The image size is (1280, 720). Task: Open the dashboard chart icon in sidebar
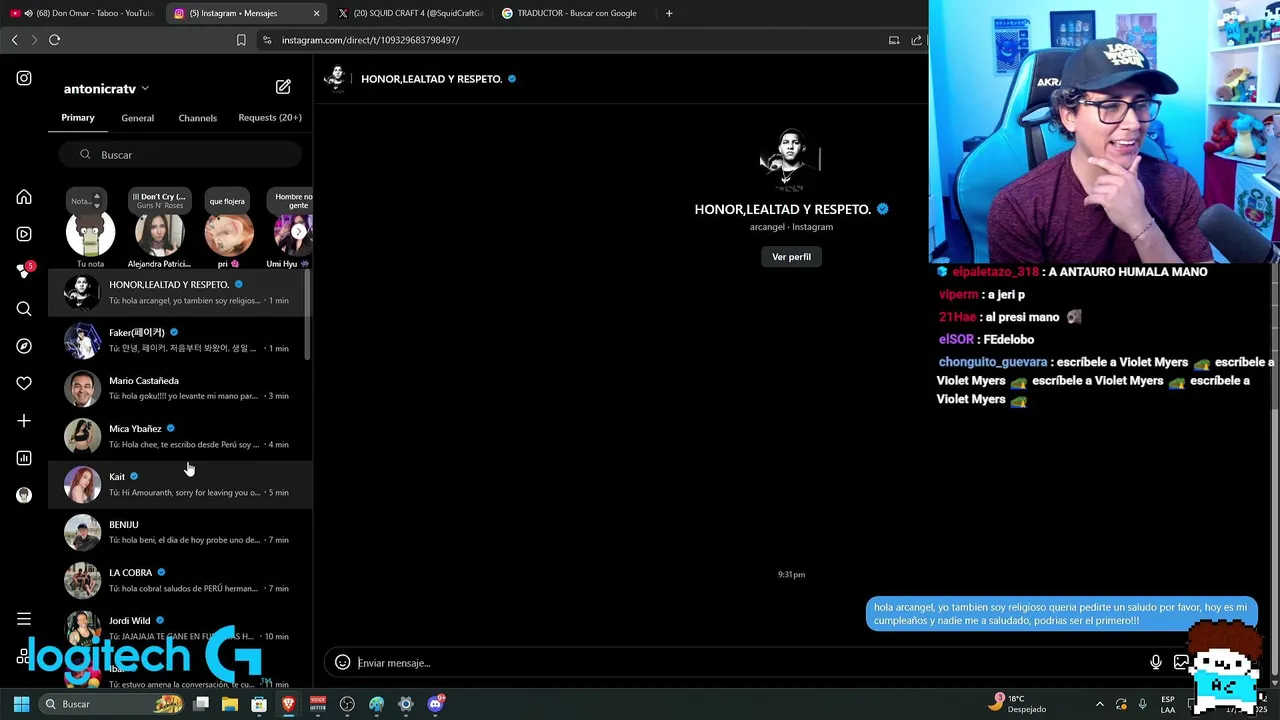24,458
